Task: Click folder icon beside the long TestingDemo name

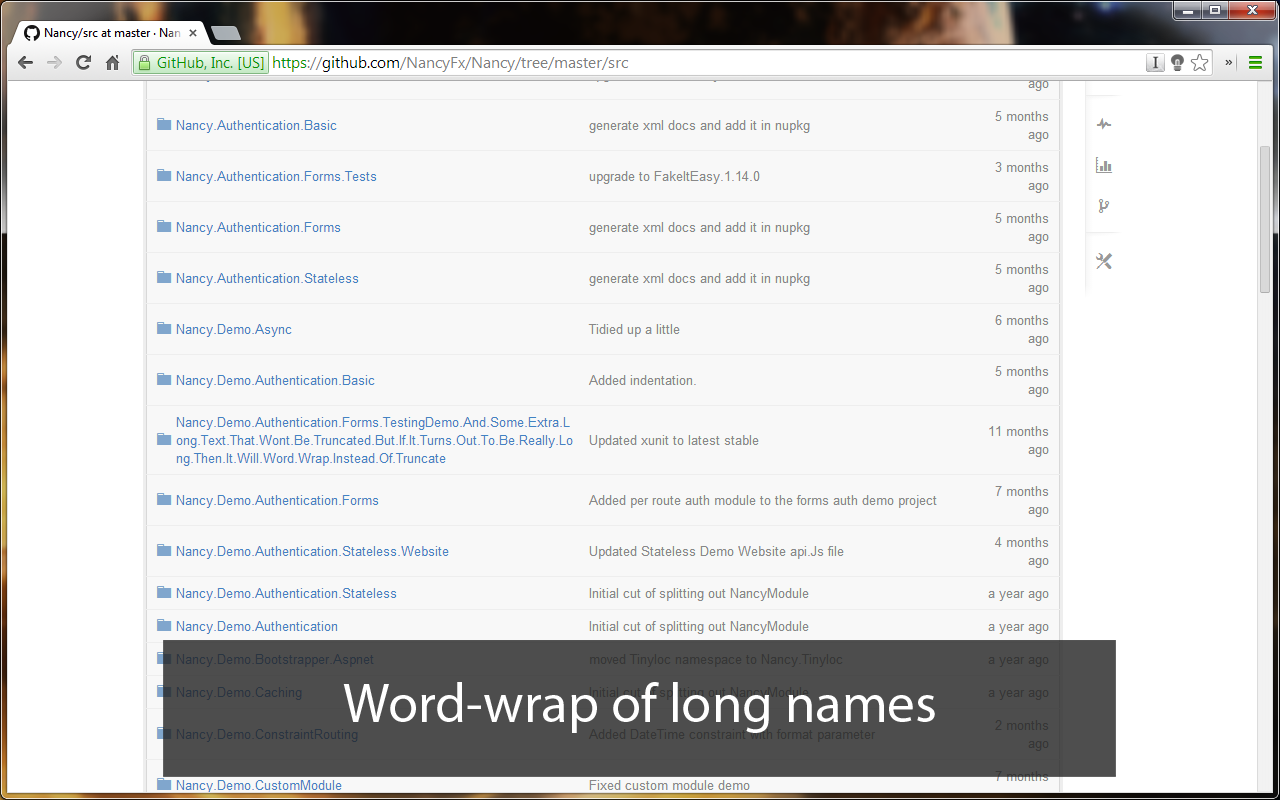Action: tap(164, 439)
